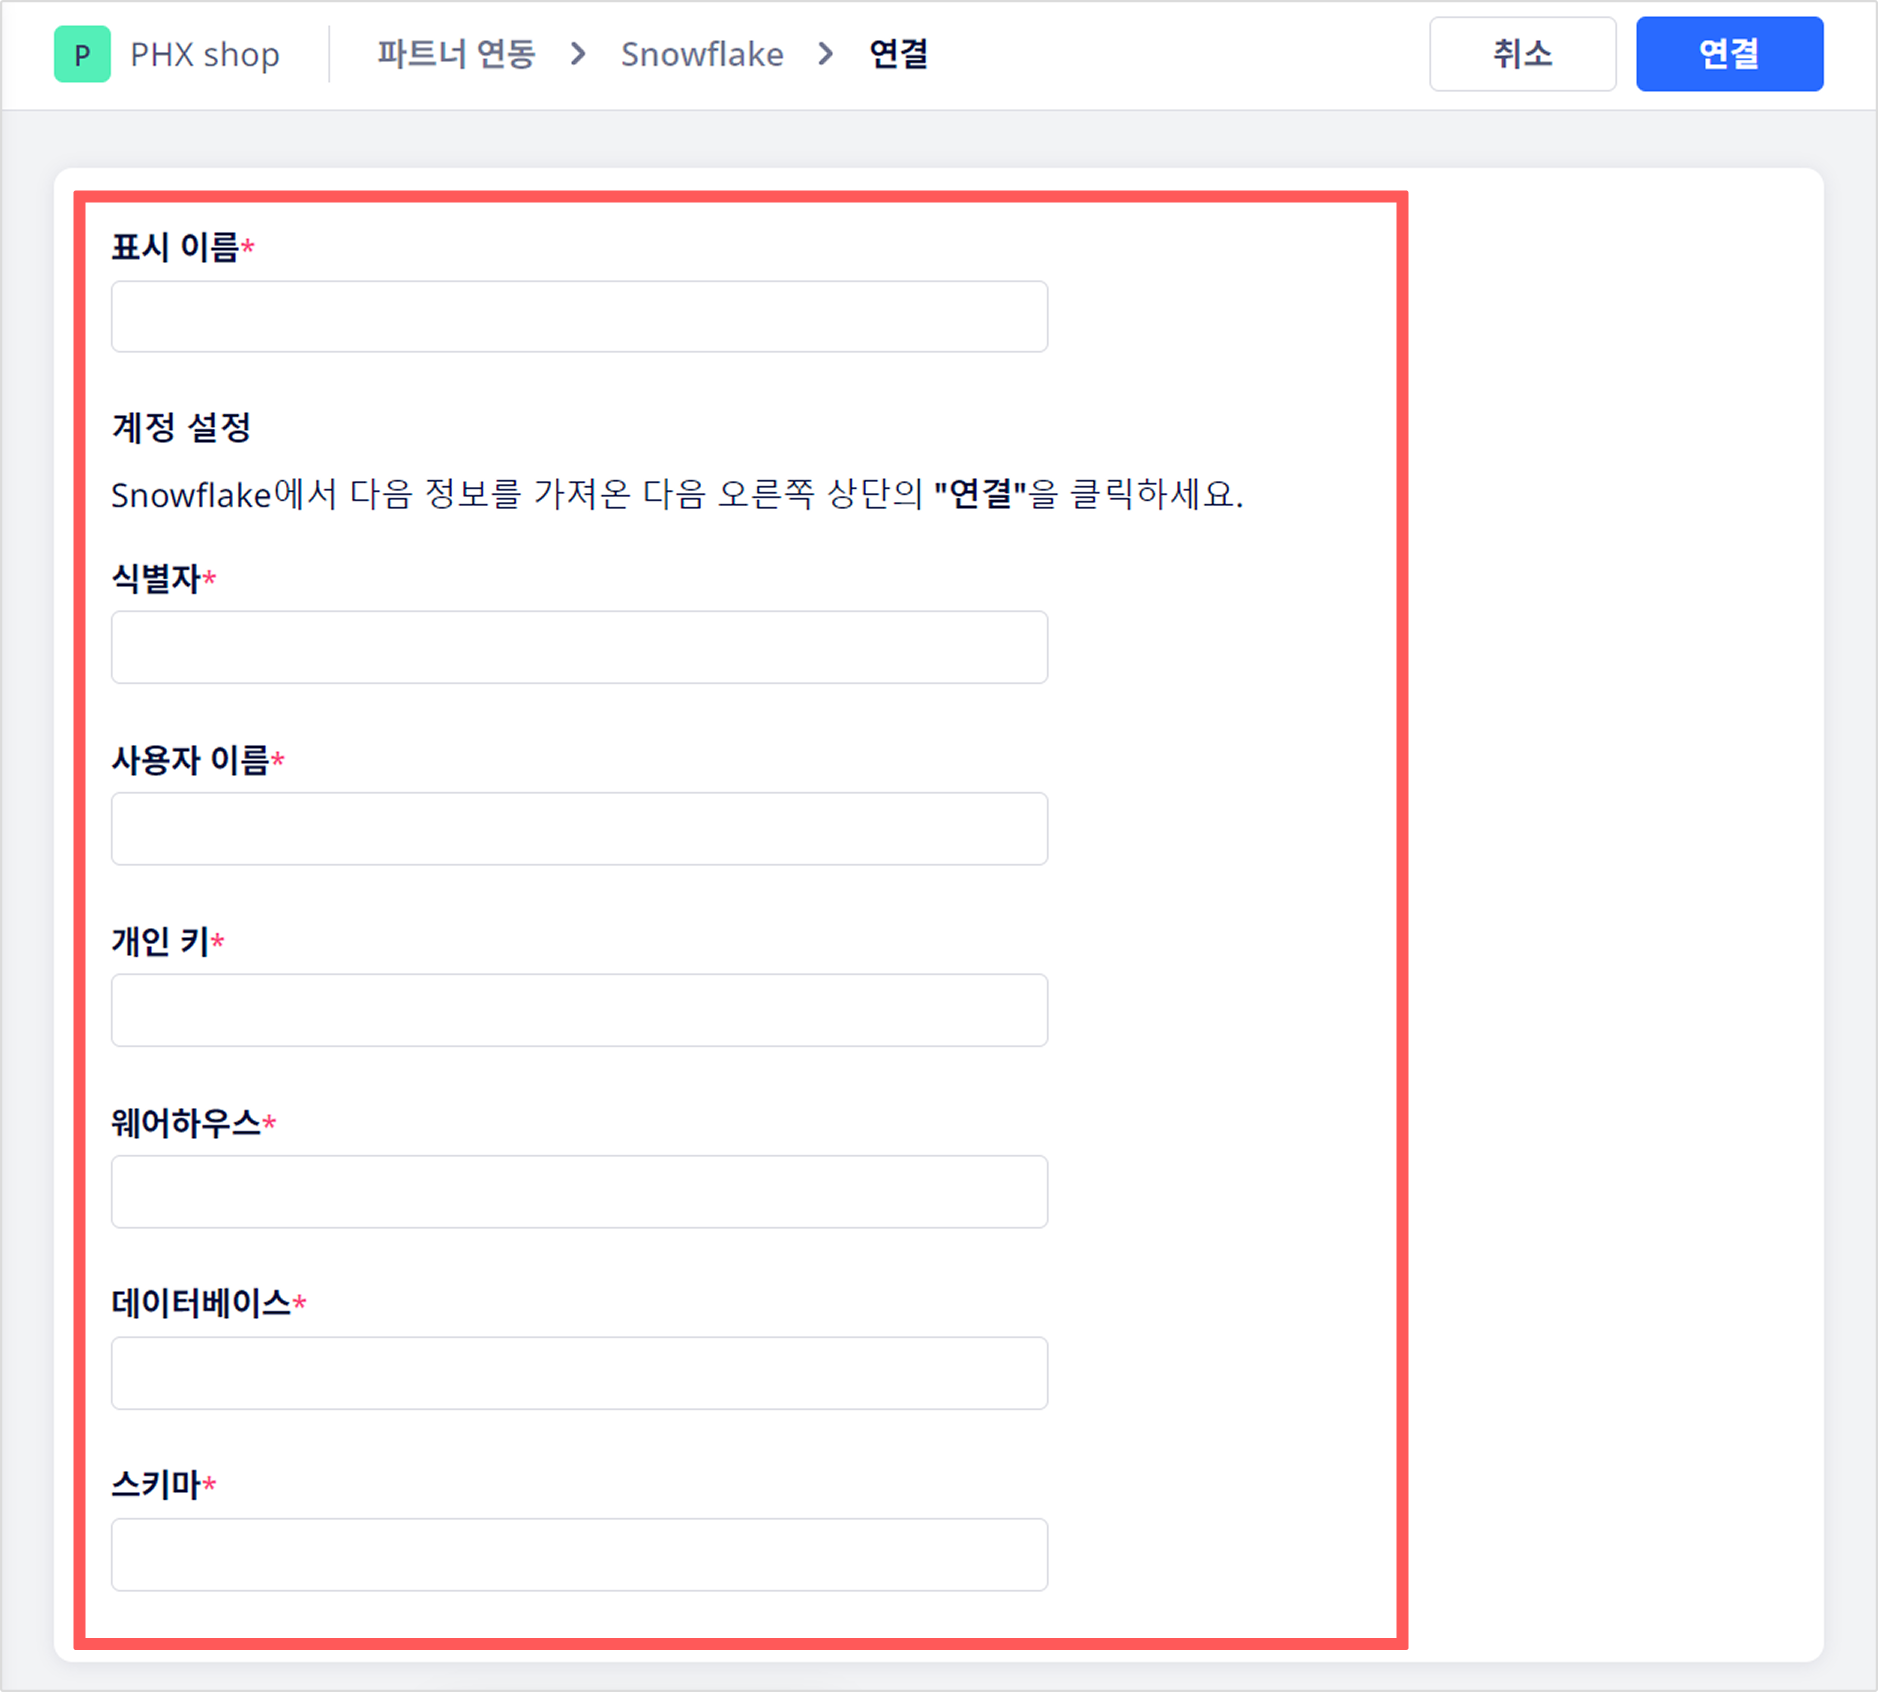
Task: Focus the 개인 키 input field
Action: click(x=579, y=1010)
